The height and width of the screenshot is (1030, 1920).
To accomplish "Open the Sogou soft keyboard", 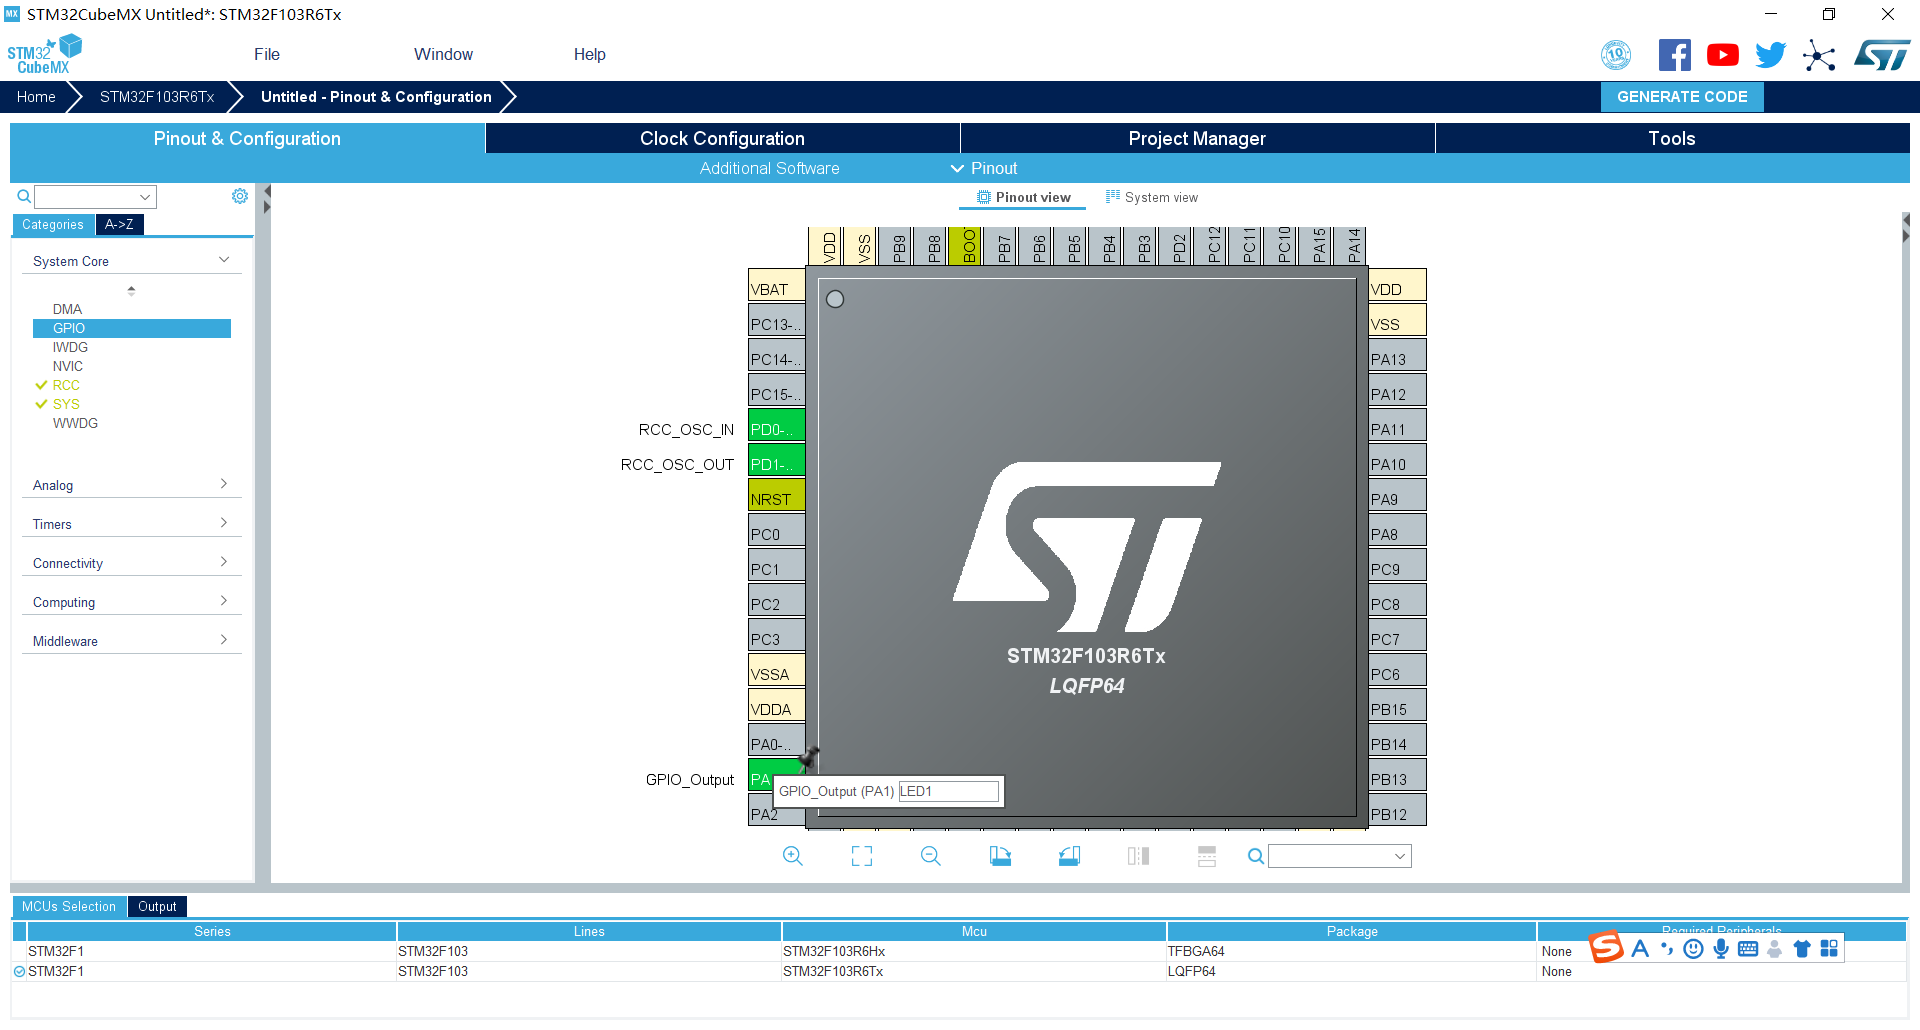I will click(1748, 948).
